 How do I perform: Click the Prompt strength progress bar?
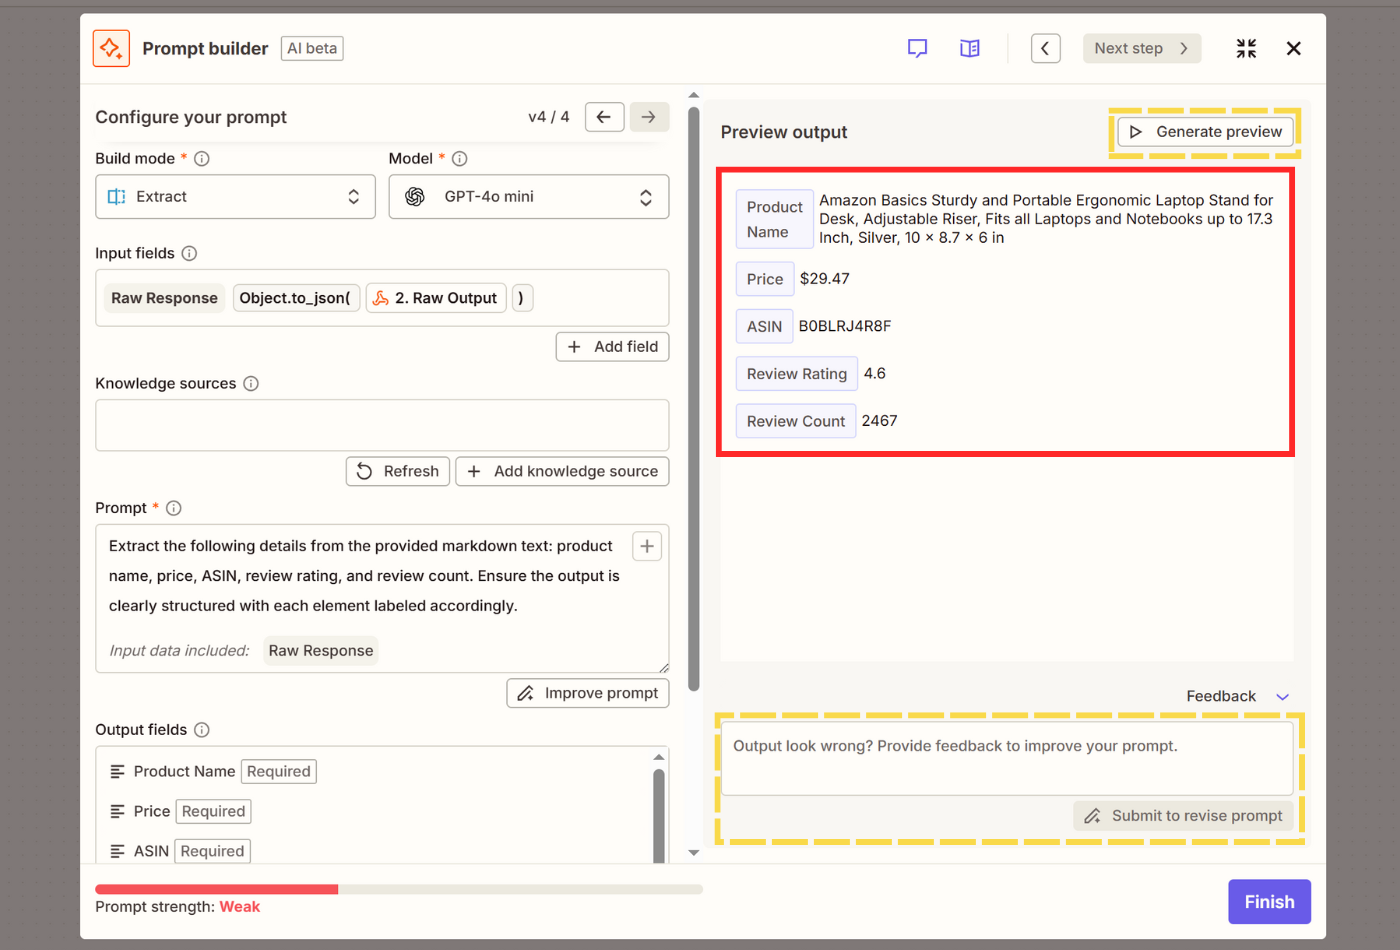coord(398,889)
